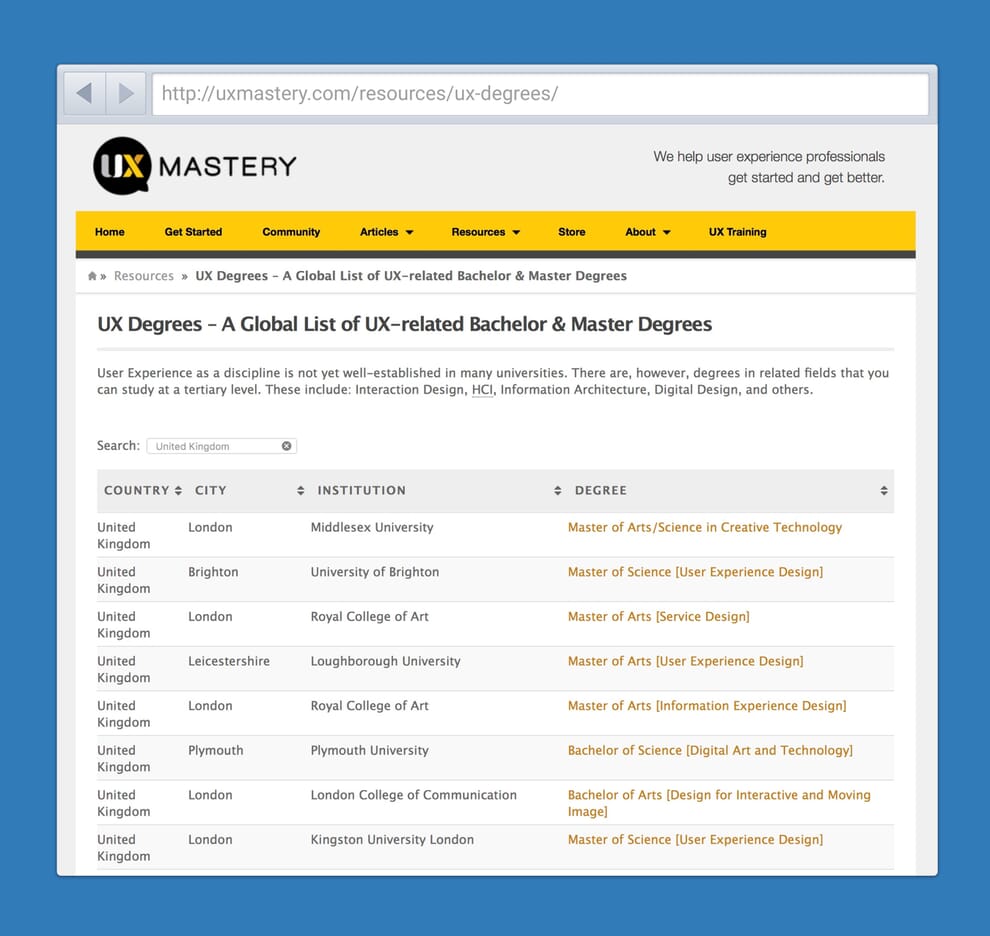Viewport: 990px width, 936px height.
Task: Click the browser back arrow button
Action: (85, 93)
